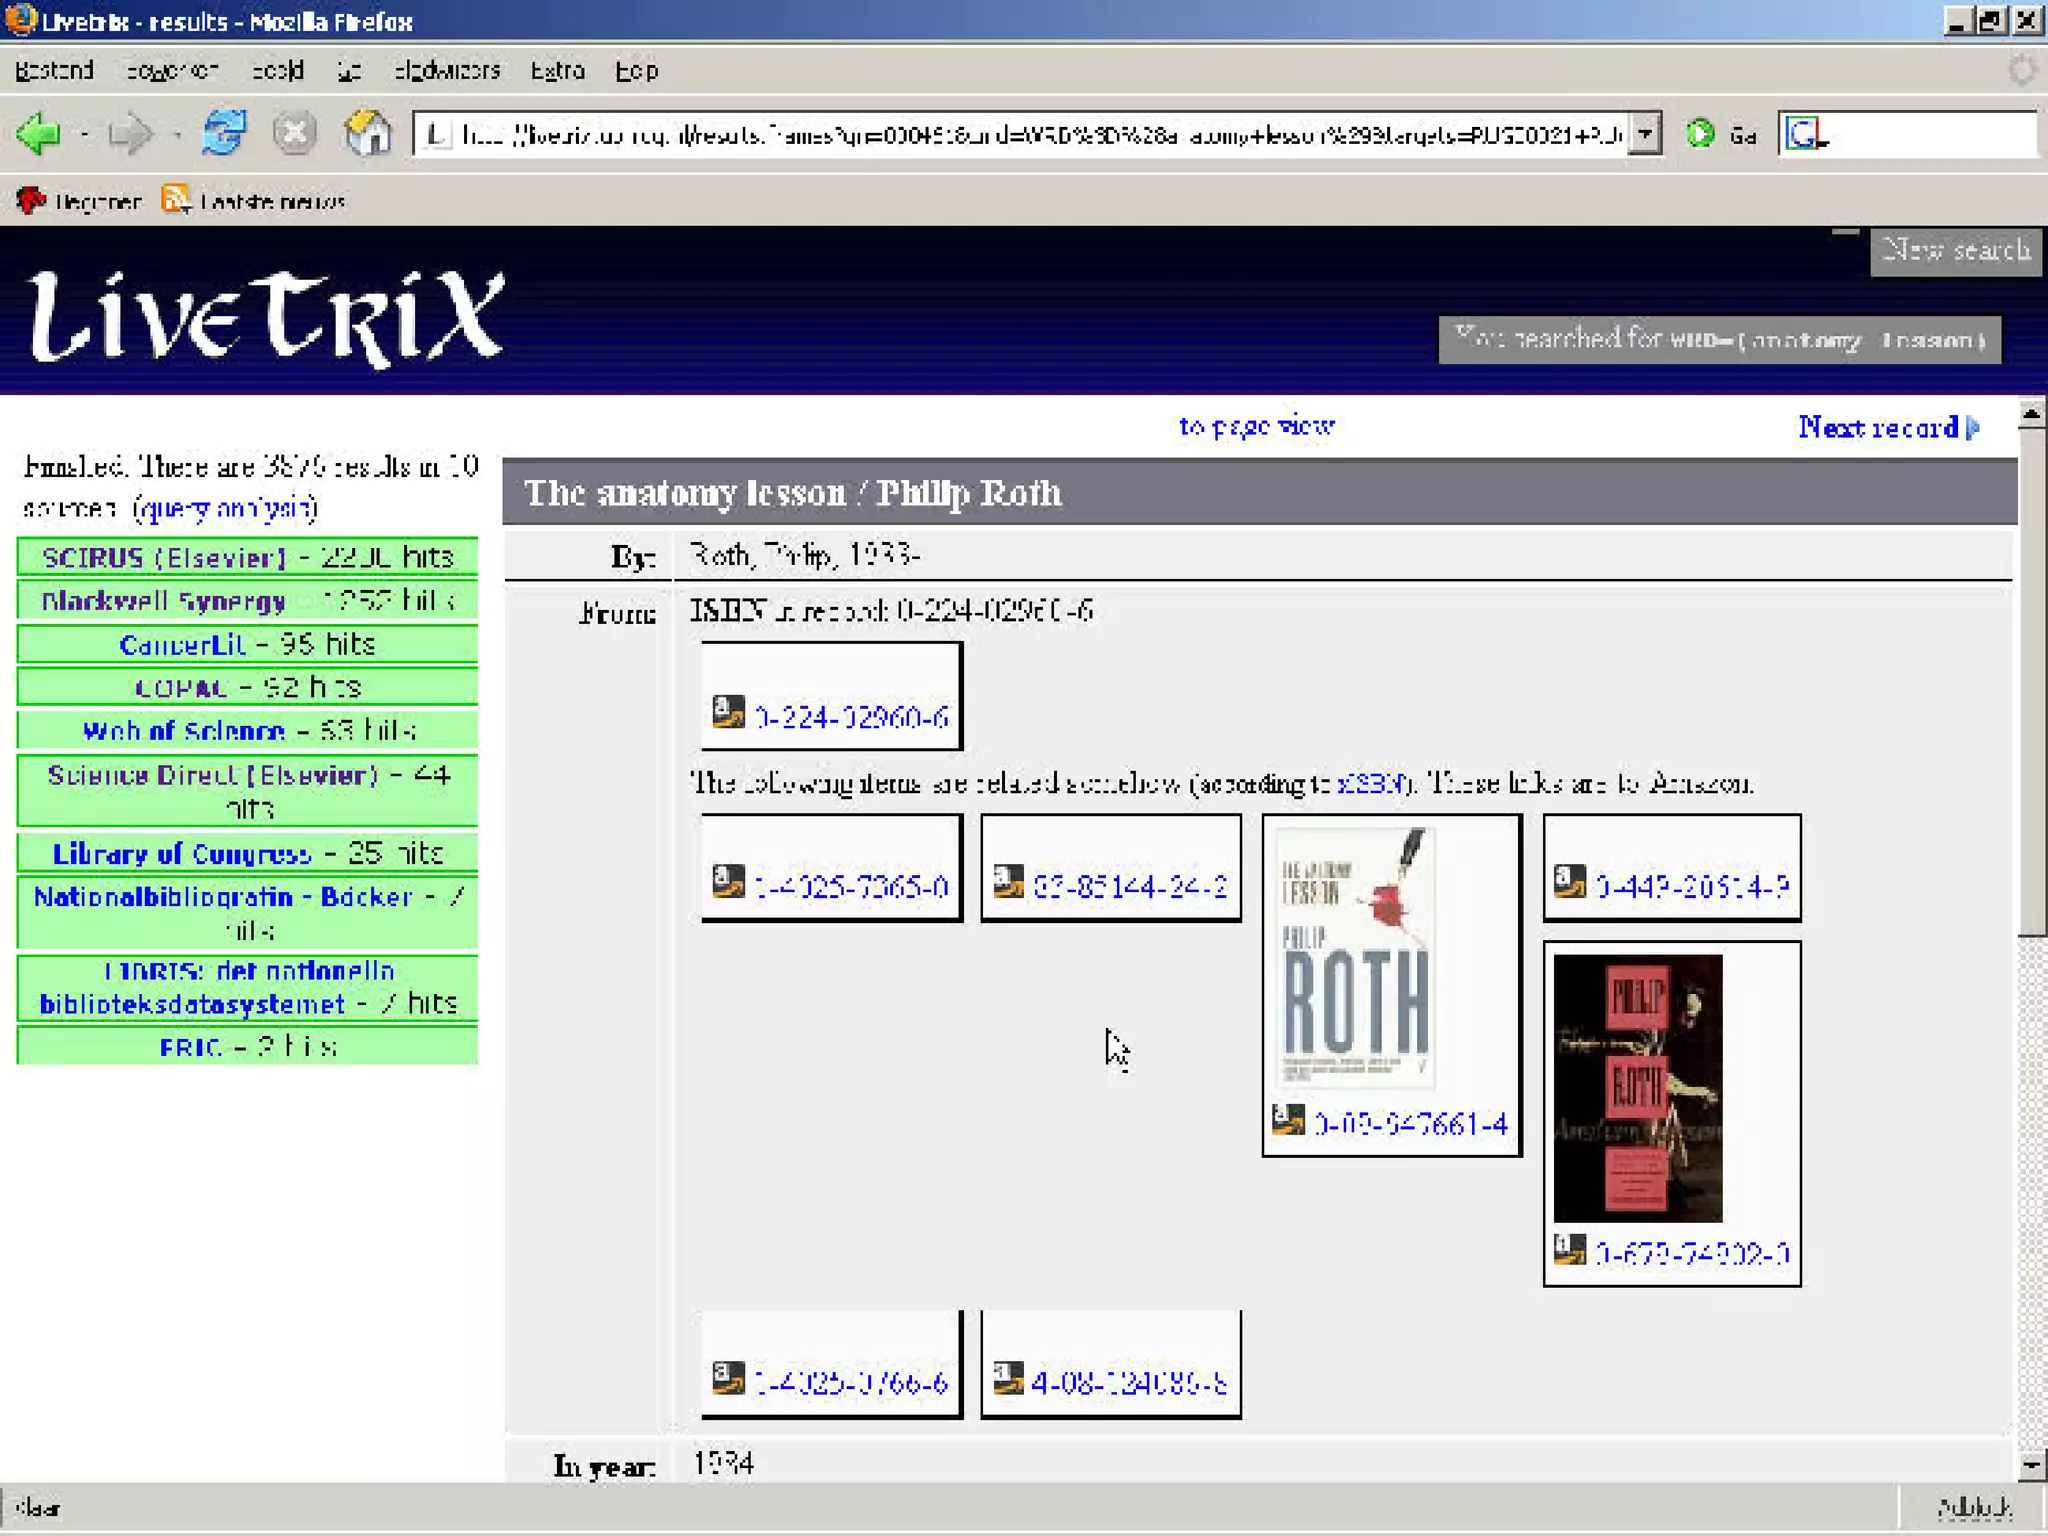The height and width of the screenshot is (1536, 2048).
Task: Open the Back button history dropdown arrow
Action: pos(85,134)
